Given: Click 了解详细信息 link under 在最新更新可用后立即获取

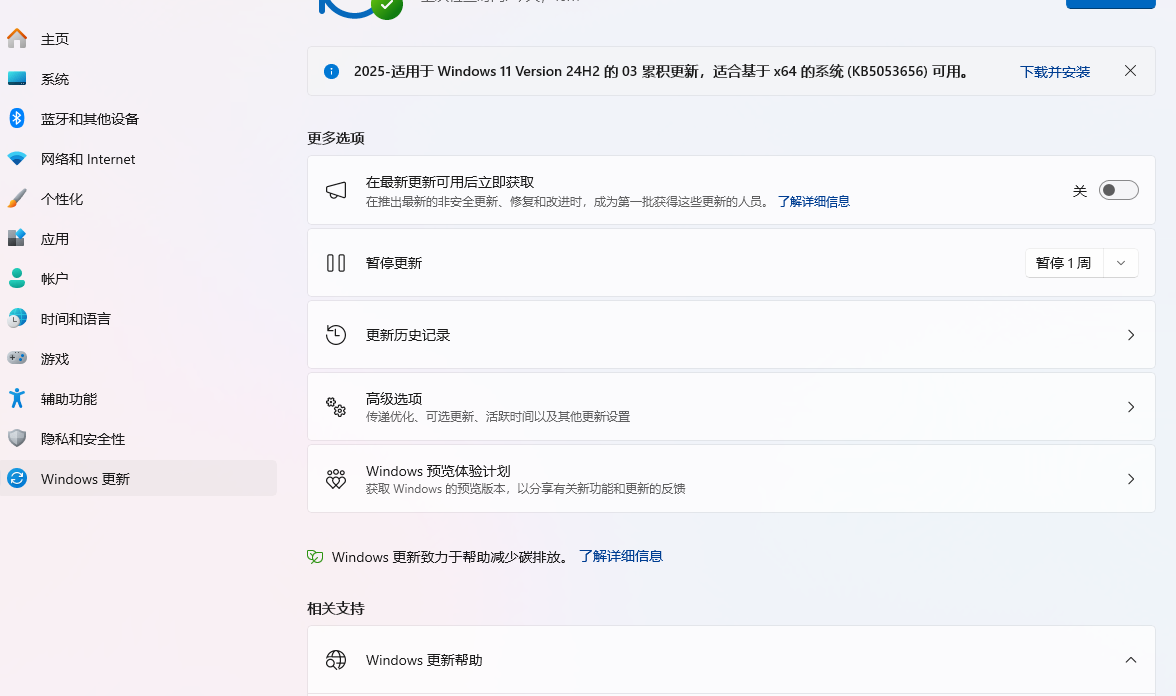Looking at the screenshot, I should tap(814, 202).
